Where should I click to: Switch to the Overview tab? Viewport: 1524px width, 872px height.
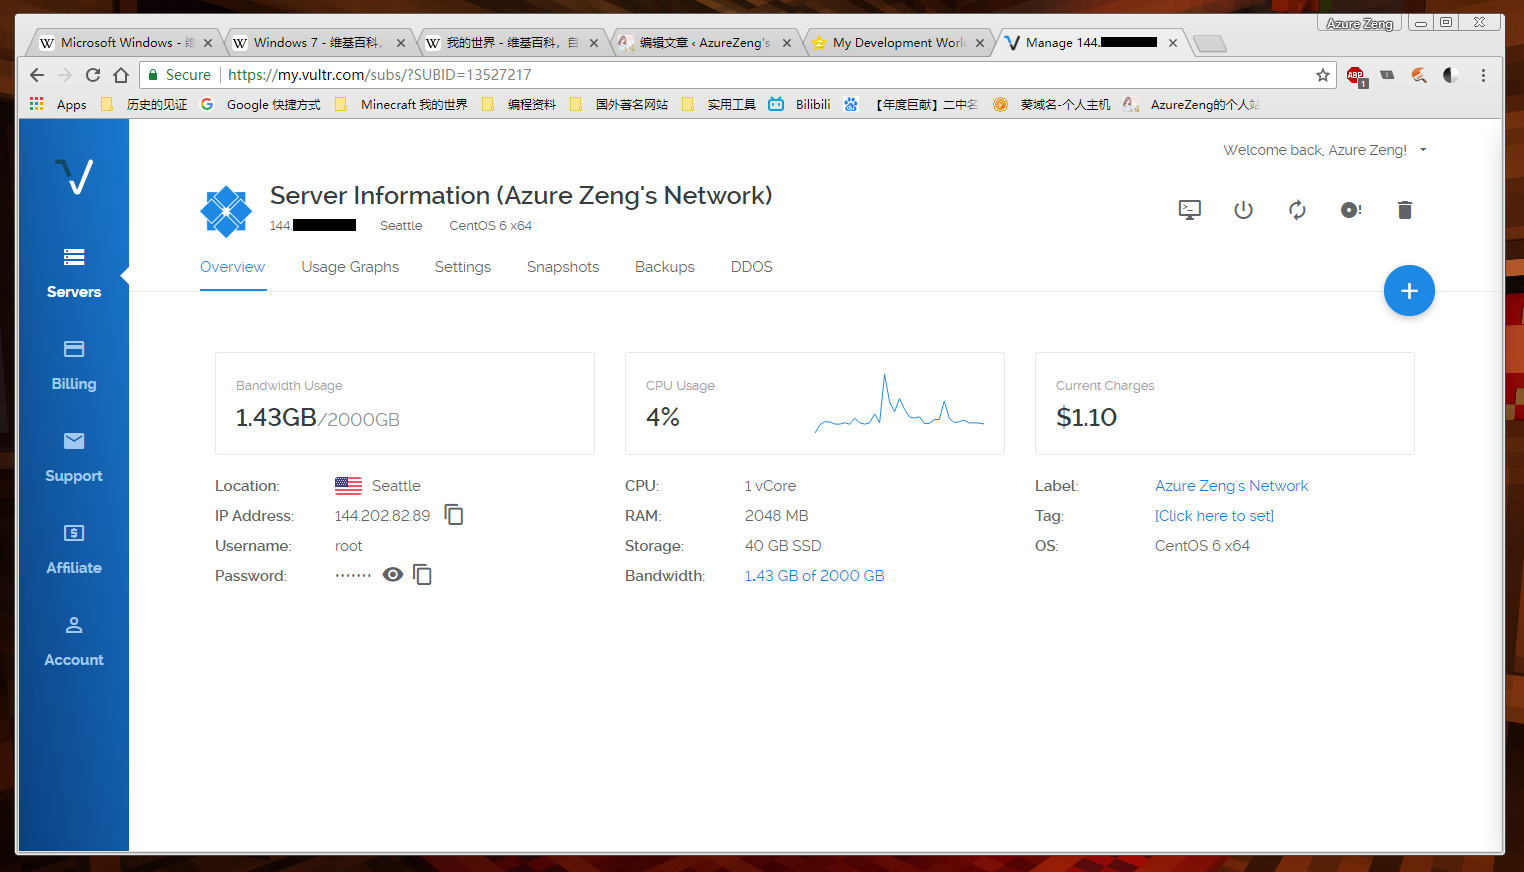232,267
